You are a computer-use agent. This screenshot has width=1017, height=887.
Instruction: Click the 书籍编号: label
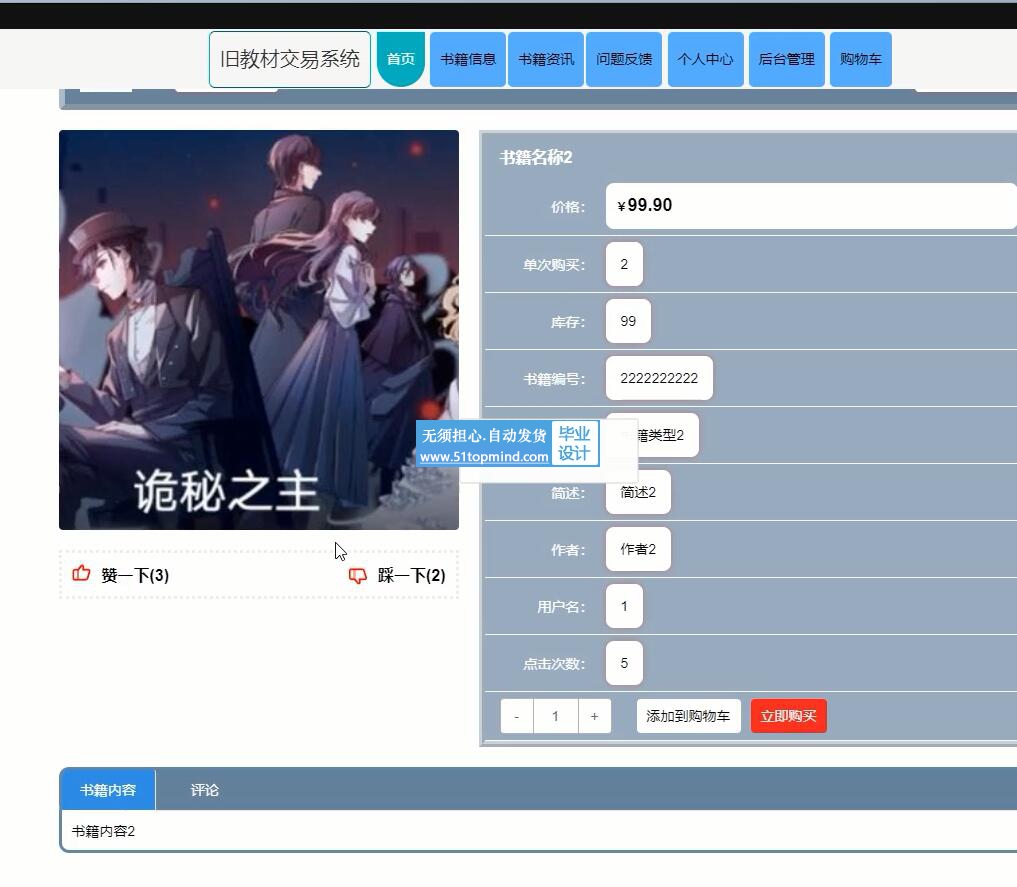(555, 379)
